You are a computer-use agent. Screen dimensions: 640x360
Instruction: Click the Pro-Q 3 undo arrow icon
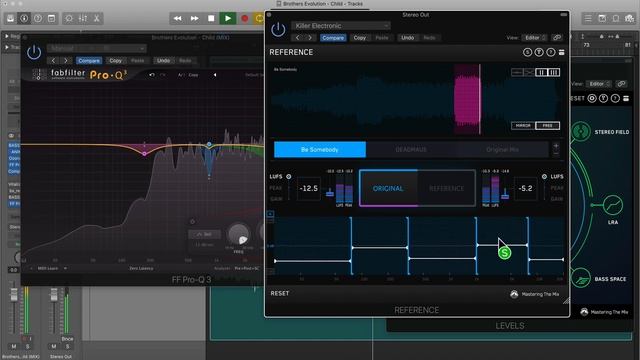[152, 75]
